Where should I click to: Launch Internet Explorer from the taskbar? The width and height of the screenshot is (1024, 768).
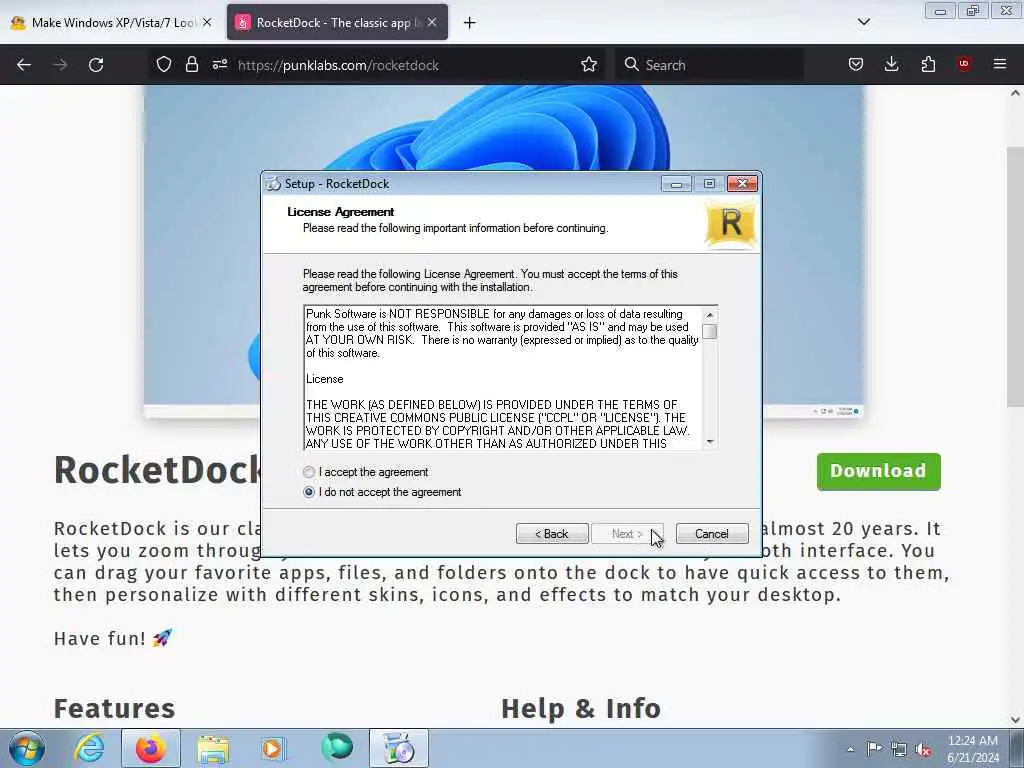pyautogui.click(x=88, y=748)
